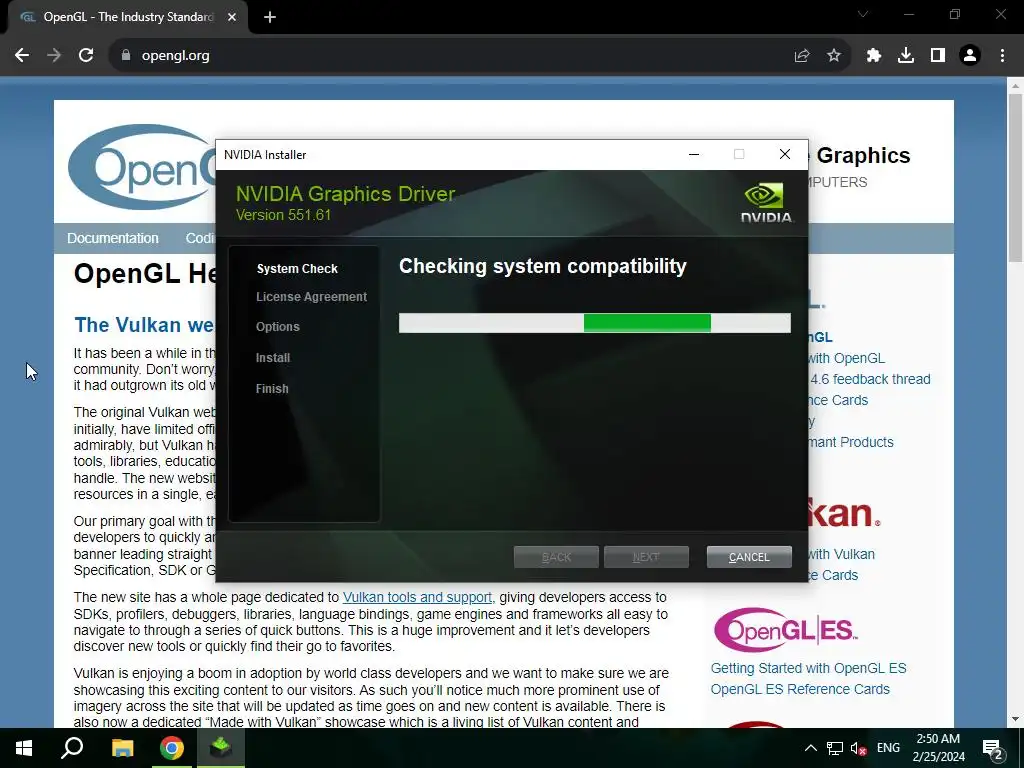Image resolution: width=1024 pixels, height=768 pixels.
Task: Click the ENG language indicator
Action: click(x=888, y=748)
